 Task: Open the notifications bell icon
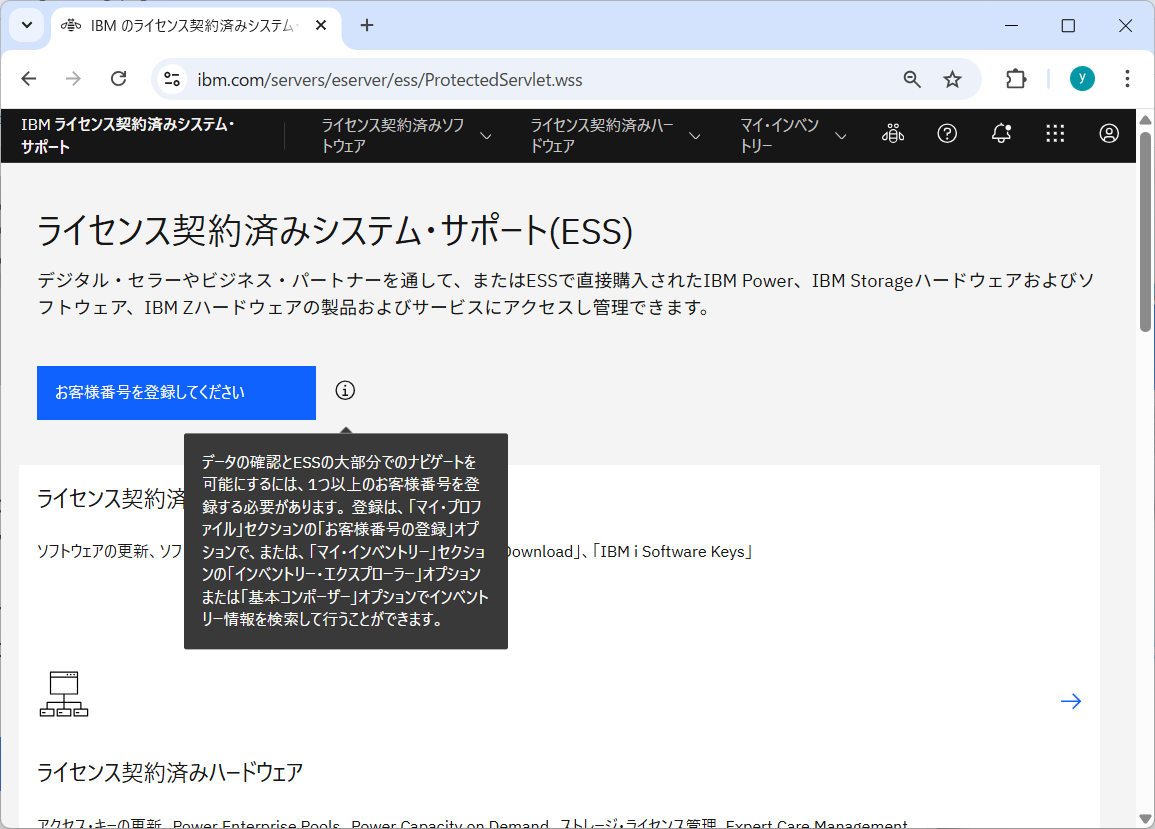(1001, 133)
